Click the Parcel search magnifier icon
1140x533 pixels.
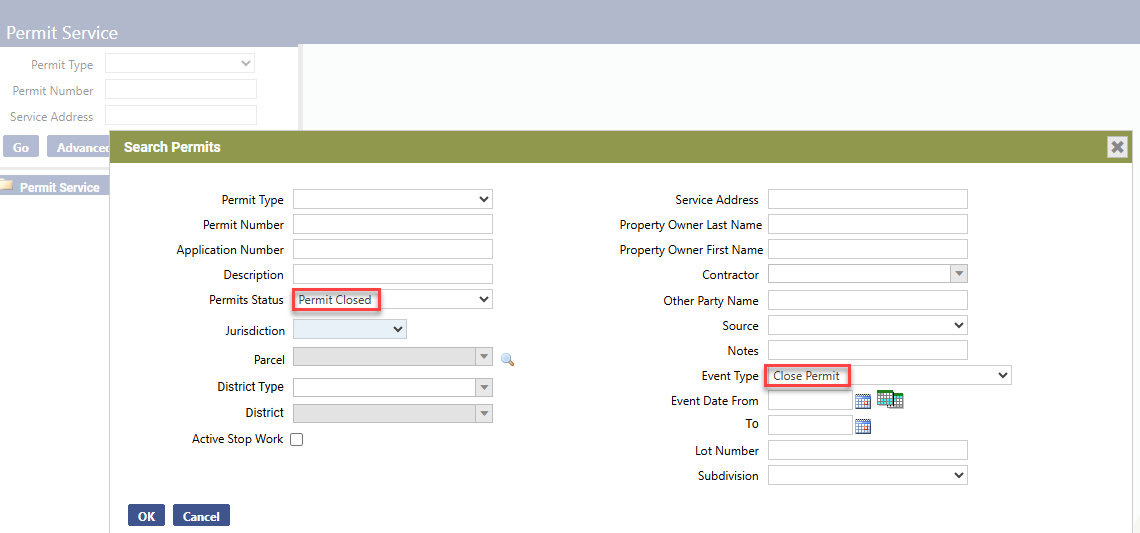[x=507, y=360]
